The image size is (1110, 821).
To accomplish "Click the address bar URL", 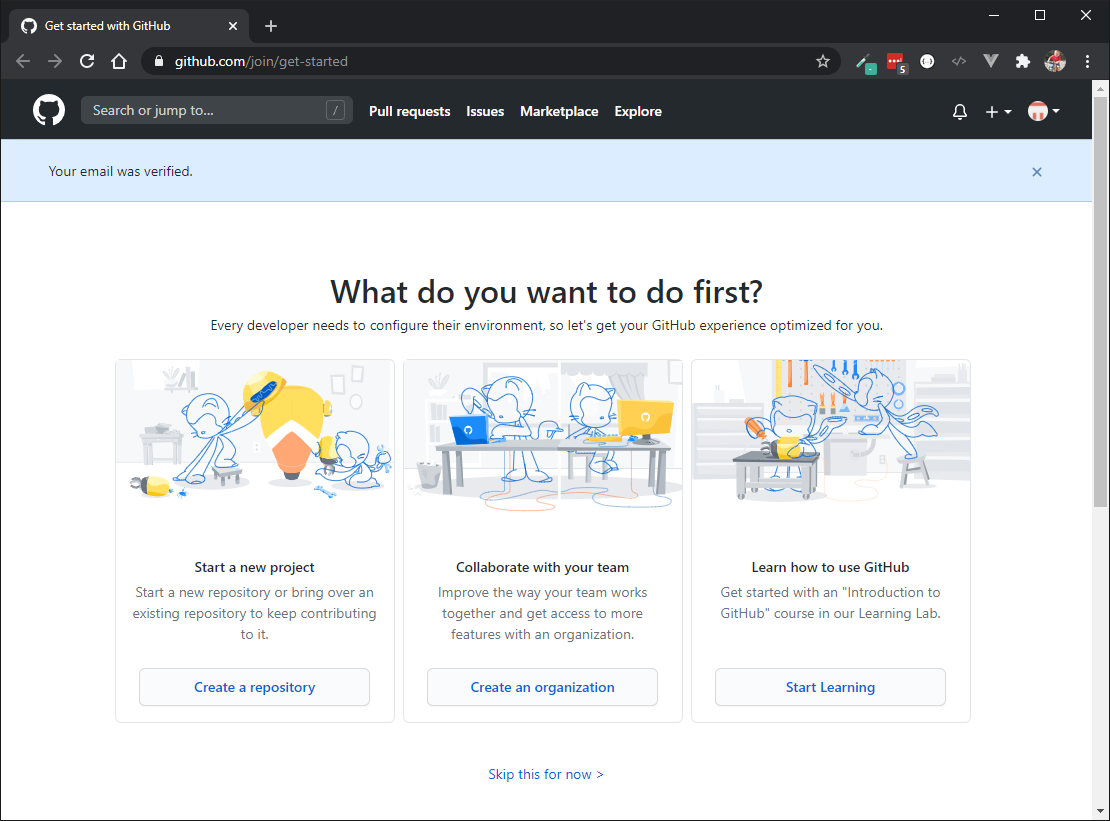I will coord(261,62).
